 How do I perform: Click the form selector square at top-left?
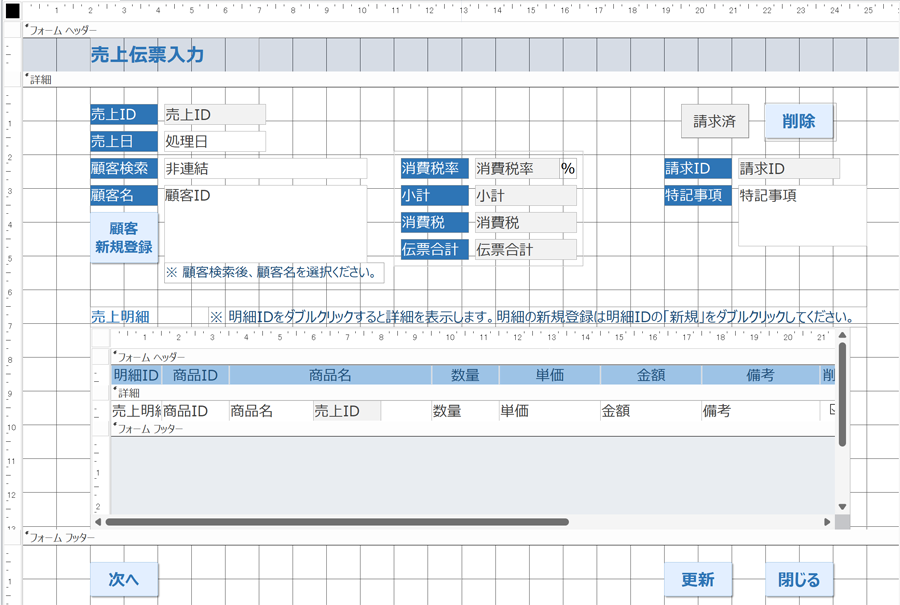(12, 11)
